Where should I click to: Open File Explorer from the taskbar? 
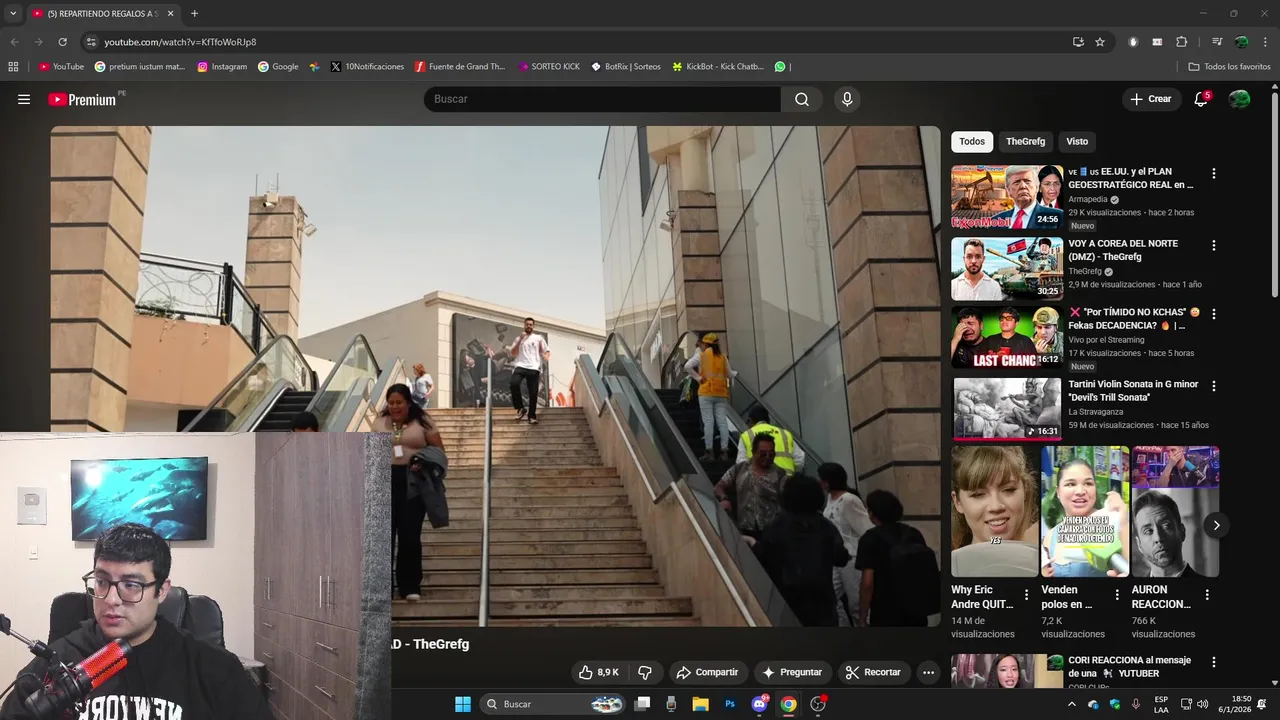point(701,704)
